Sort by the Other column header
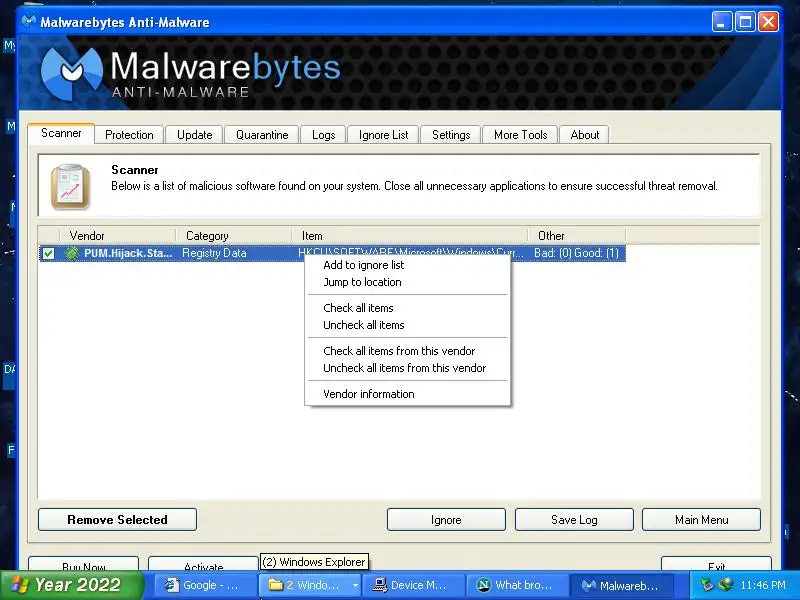This screenshot has height=600, width=800. click(x=577, y=236)
